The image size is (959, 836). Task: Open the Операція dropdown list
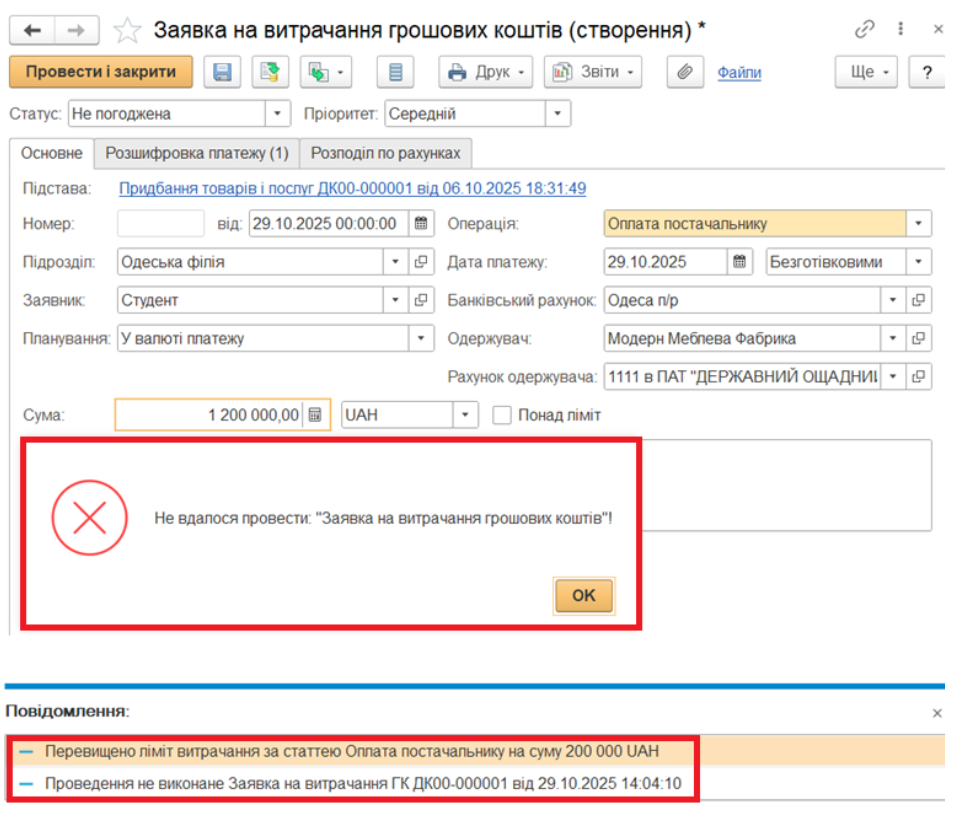point(918,224)
